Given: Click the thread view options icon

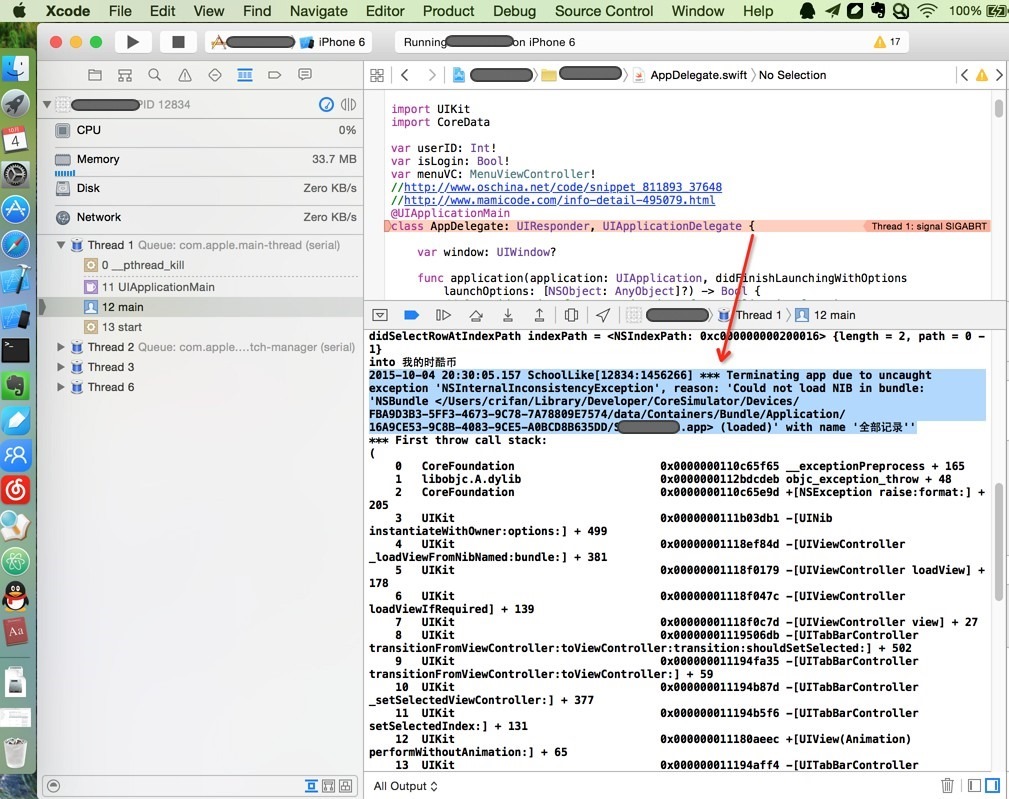Looking at the screenshot, I should coord(348,104).
